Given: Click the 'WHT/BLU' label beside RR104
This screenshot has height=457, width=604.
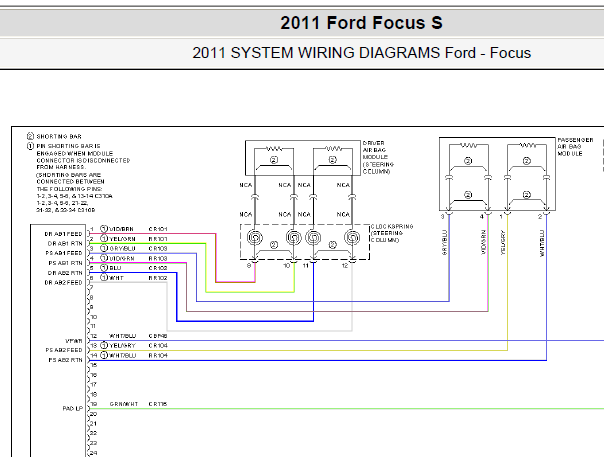Looking at the screenshot, I should [122, 355].
